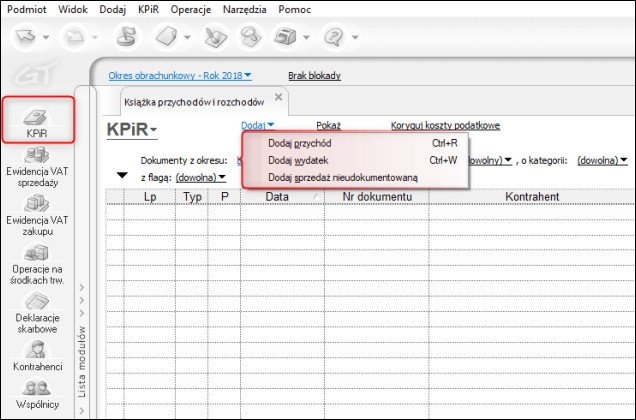Image resolution: width=636 pixels, height=420 pixels.
Task: Collapse filters with the black triangle
Action: [122, 175]
